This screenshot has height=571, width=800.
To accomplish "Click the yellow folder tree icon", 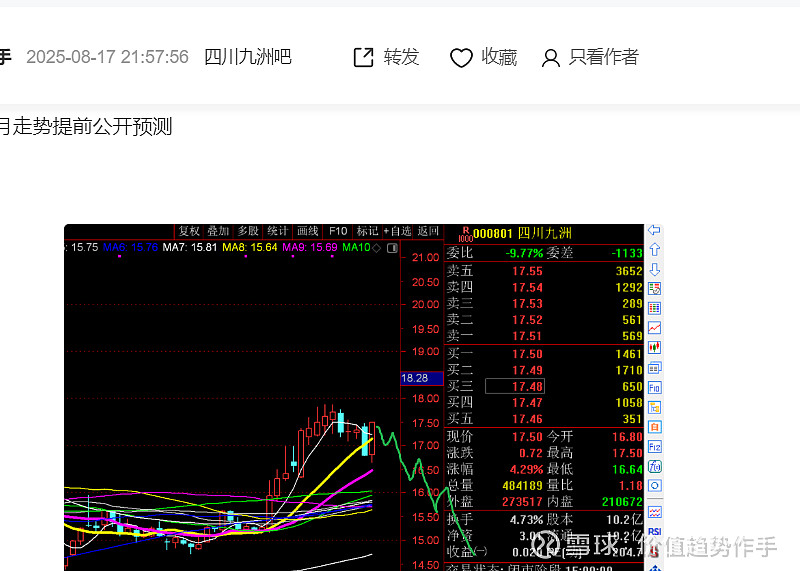I will pyautogui.click(x=655, y=407).
